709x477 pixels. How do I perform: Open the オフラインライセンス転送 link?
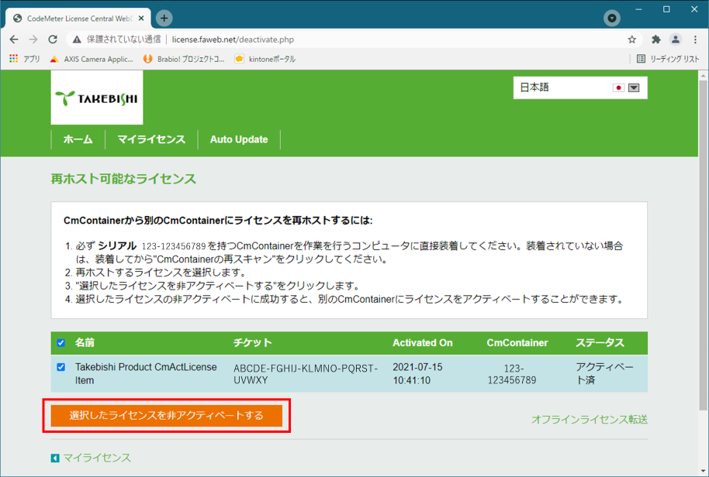(588, 420)
